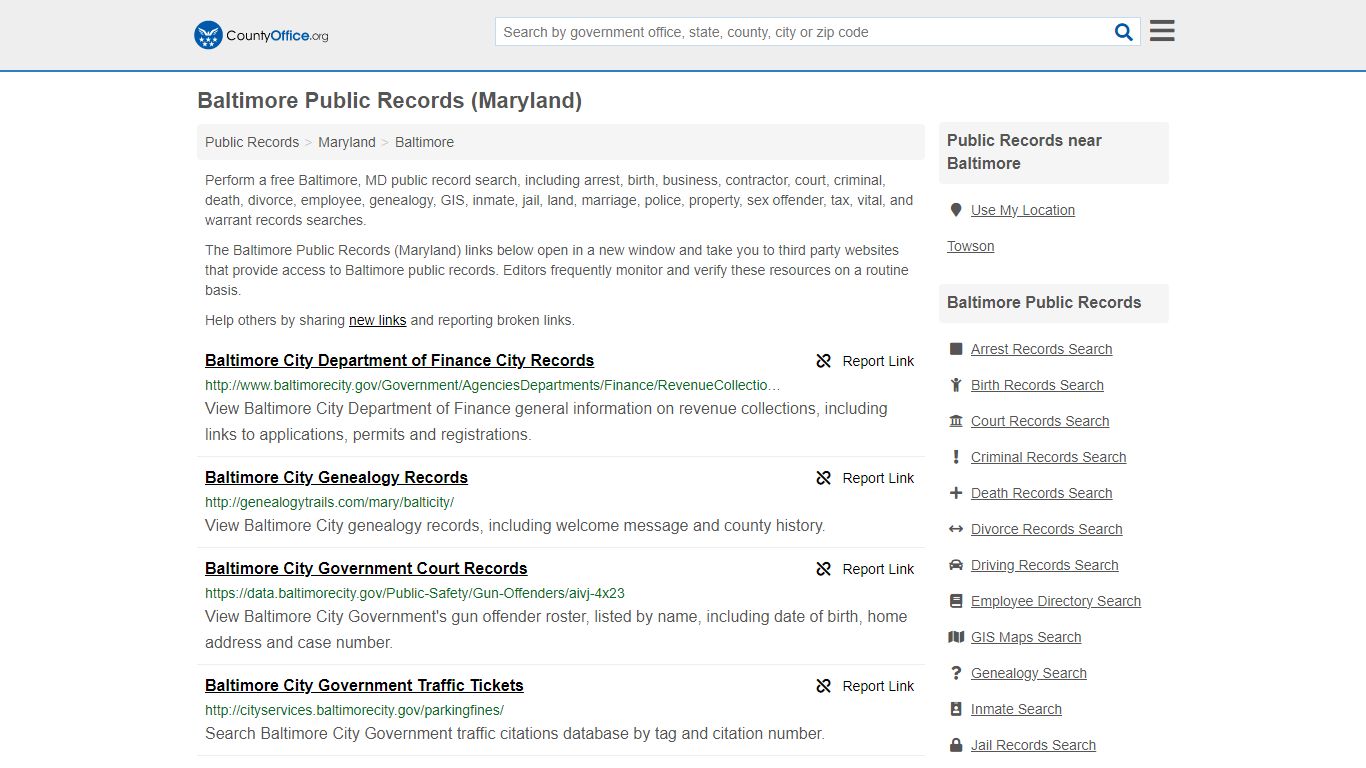The image size is (1366, 768).
Task: Click the Driving Records car icon
Action: pos(956,565)
